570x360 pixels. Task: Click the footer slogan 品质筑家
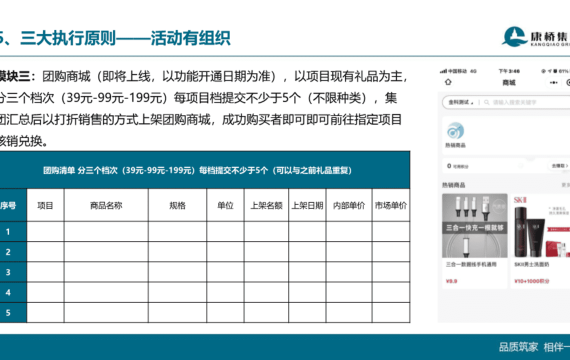518,347
